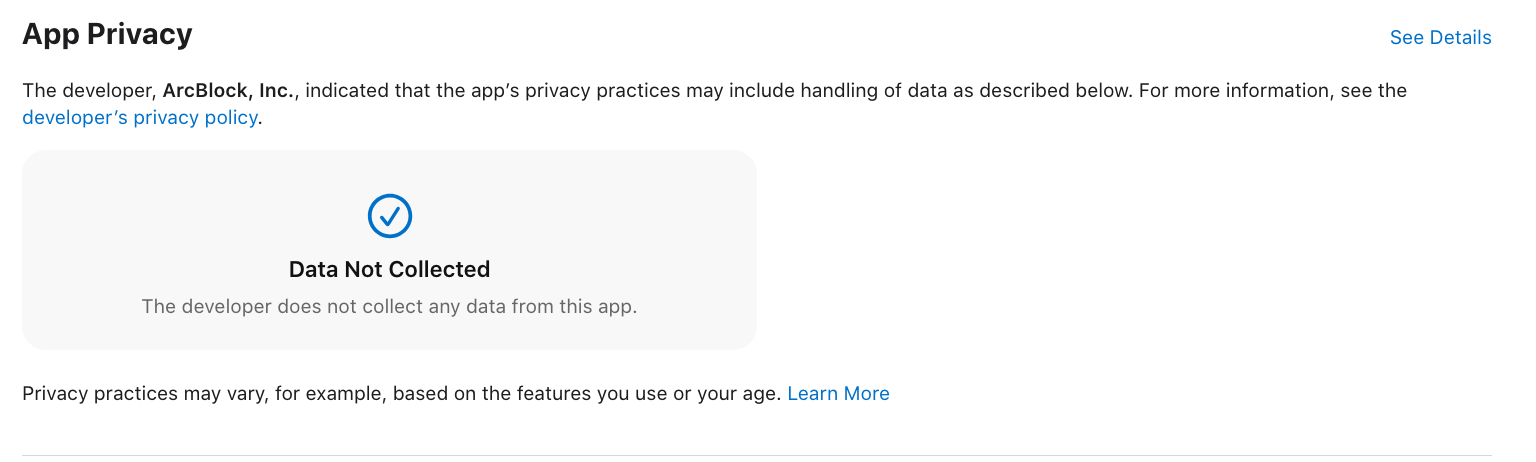Click the words 'The developer,' starting the intro
The height and width of the screenshot is (462, 1536).
pyautogui.click(x=88, y=91)
